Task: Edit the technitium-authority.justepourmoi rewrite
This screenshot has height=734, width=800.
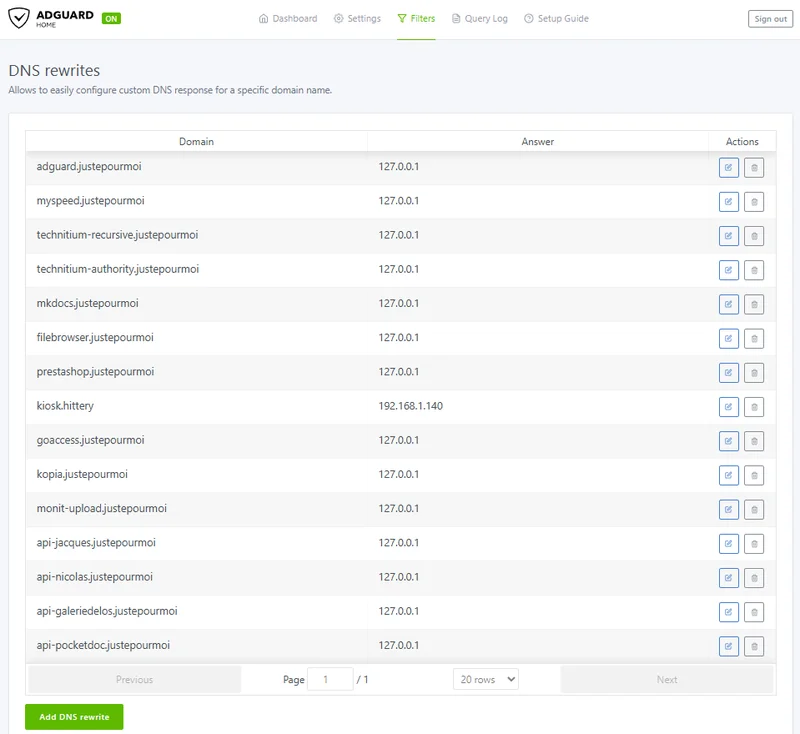Action: click(x=729, y=270)
